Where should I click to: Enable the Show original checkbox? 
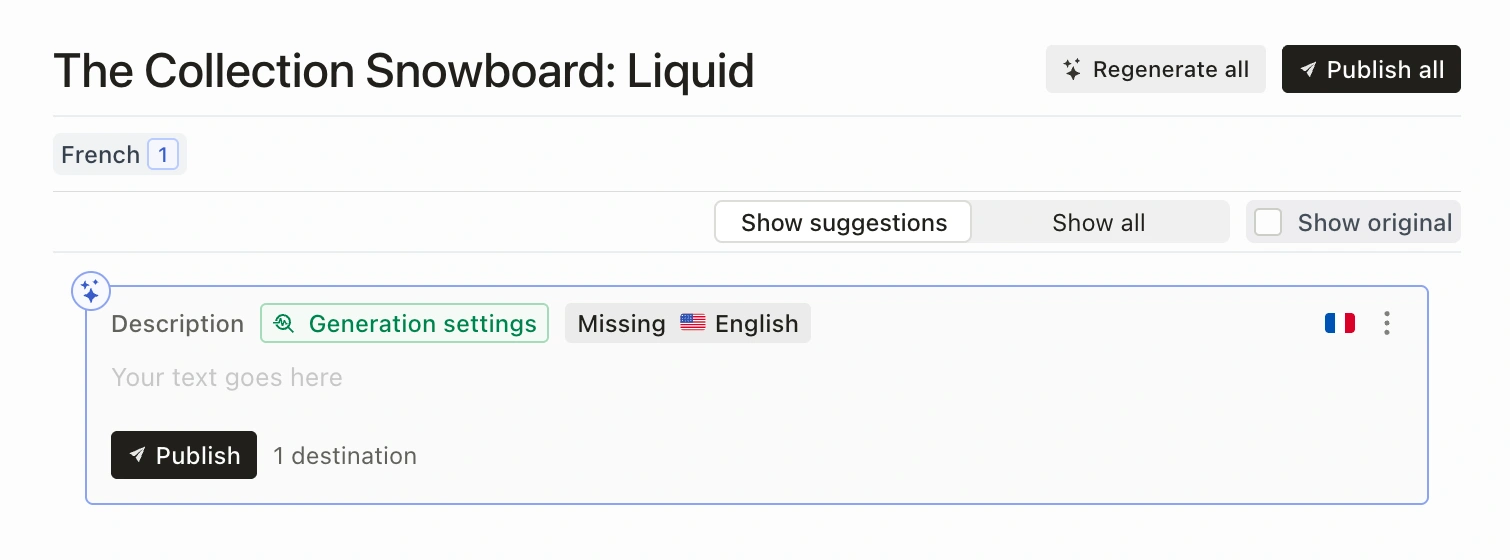(x=1268, y=222)
